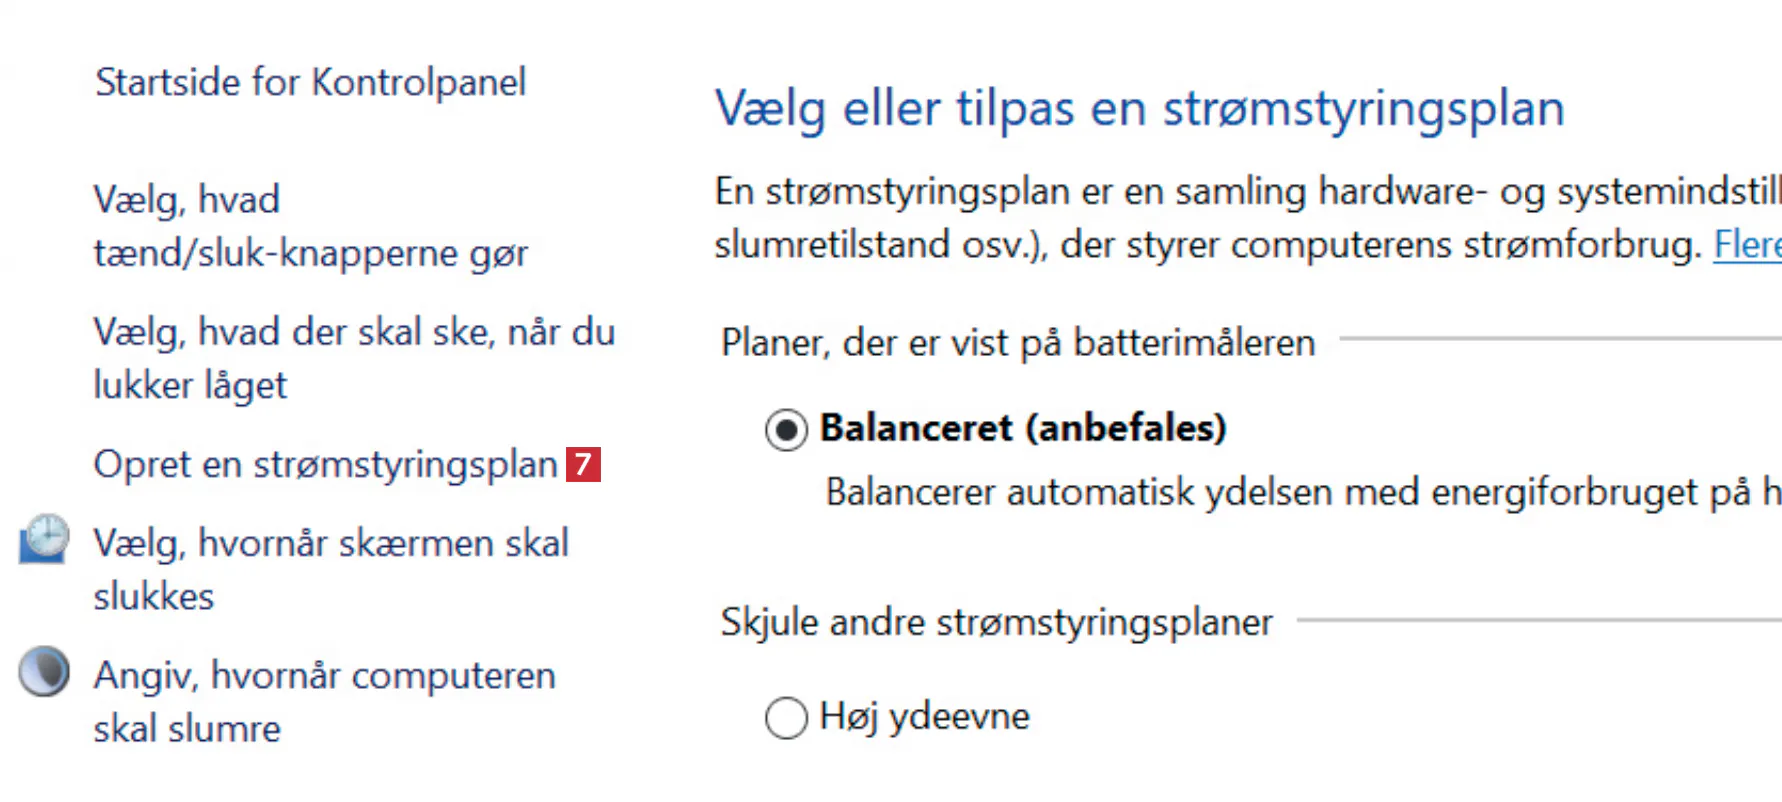
Task: Click the Balanceret (anbefales) plan label
Action: (1023, 428)
